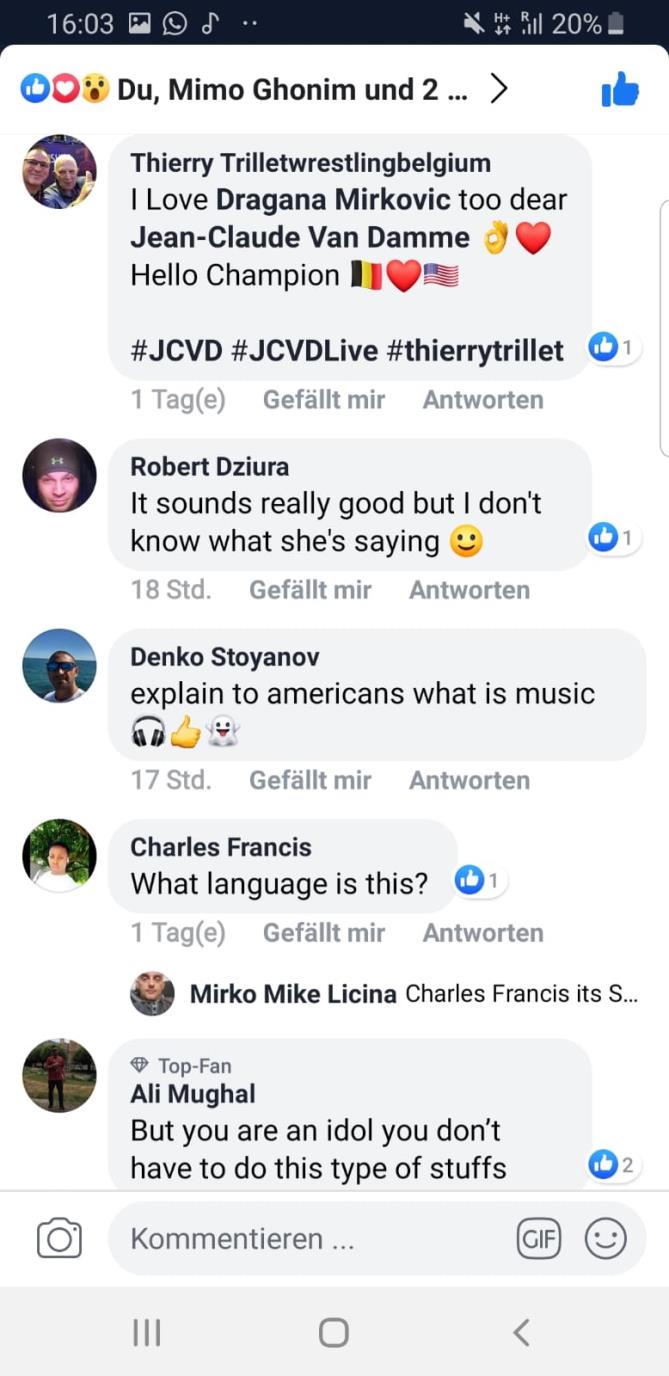Like Charles Francis's comment with Gefällt mir
The image size is (669, 1376).
tap(324, 933)
